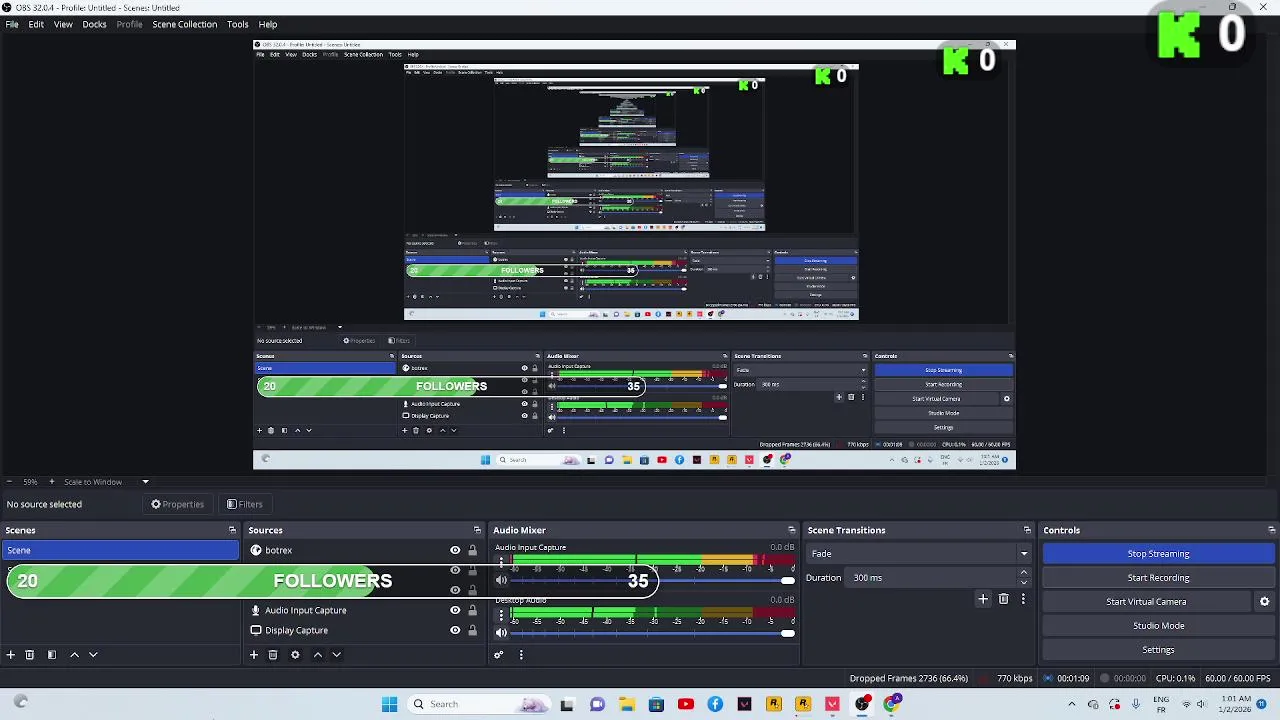The width and height of the screenshot is (1280, 720).
Task: Click Start Recording button
Action: click(x=1158, y=578)
